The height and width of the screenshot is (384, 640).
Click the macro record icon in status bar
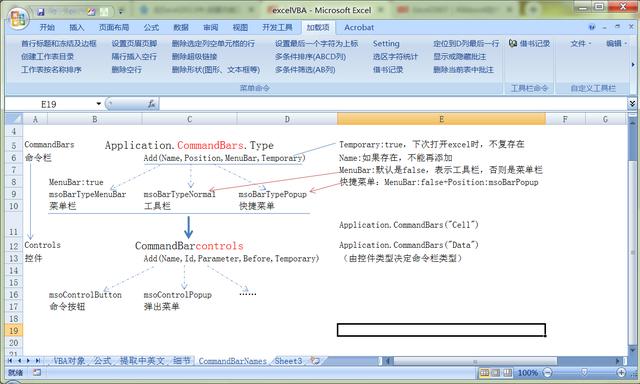tap(37, 372)
